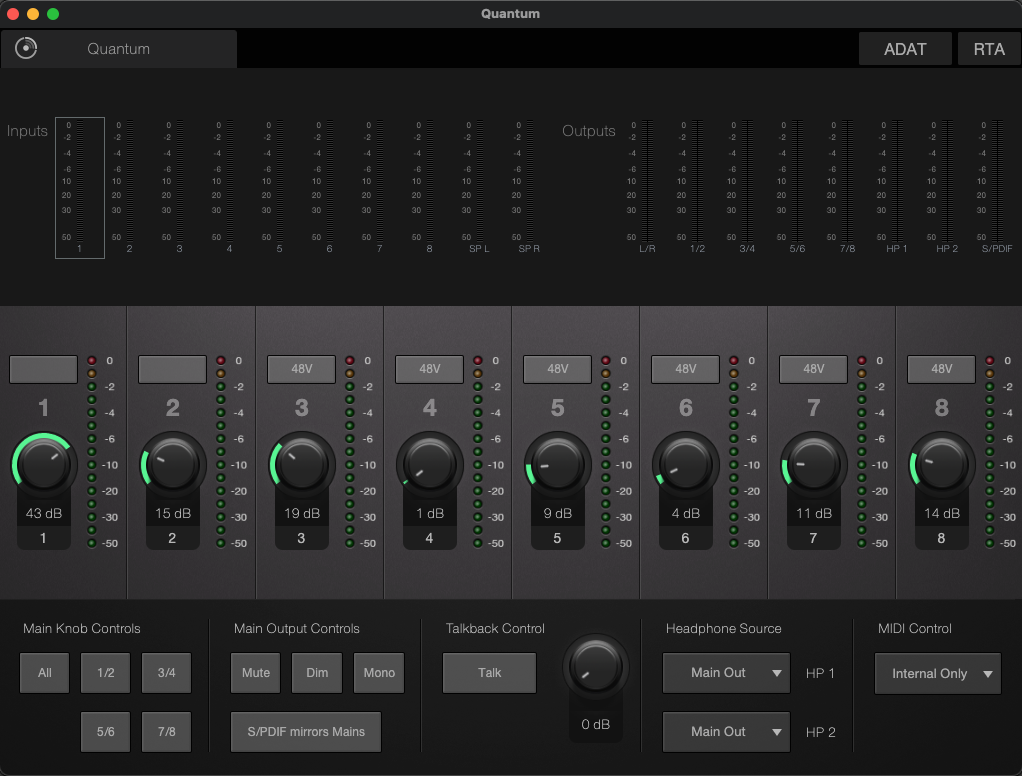Switch the main output to Mono
The width and height of the screenshot is (1022, 776).
point(379,672)
